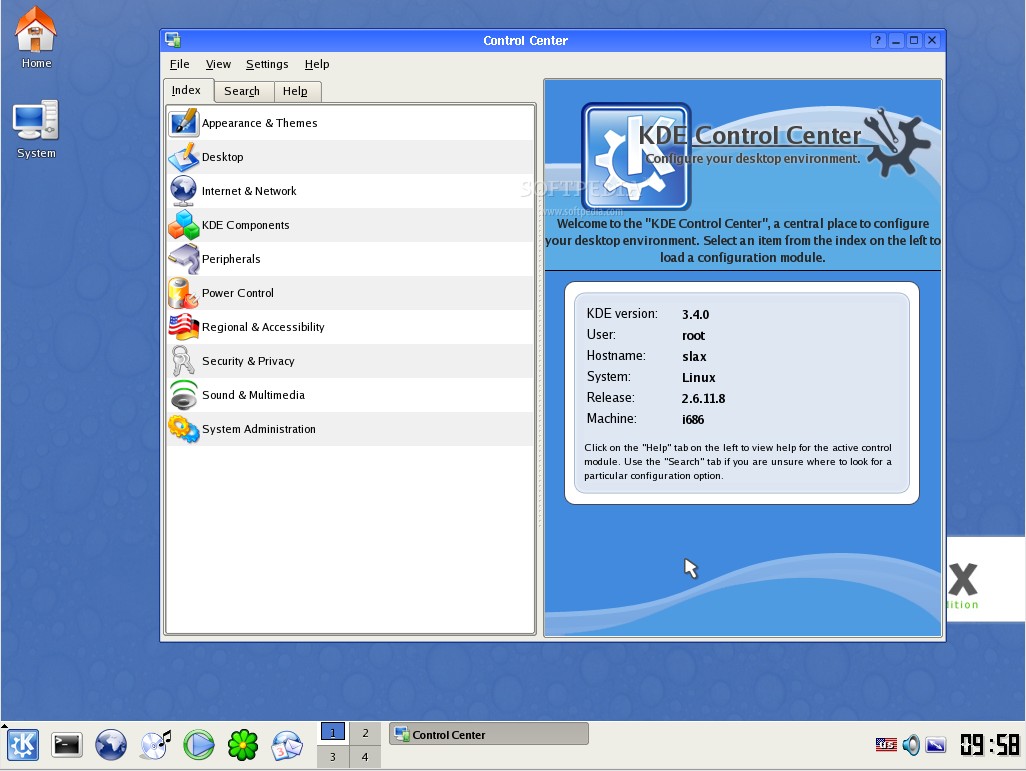
Task: Switch to the Index tab
Action: [188, 90]
